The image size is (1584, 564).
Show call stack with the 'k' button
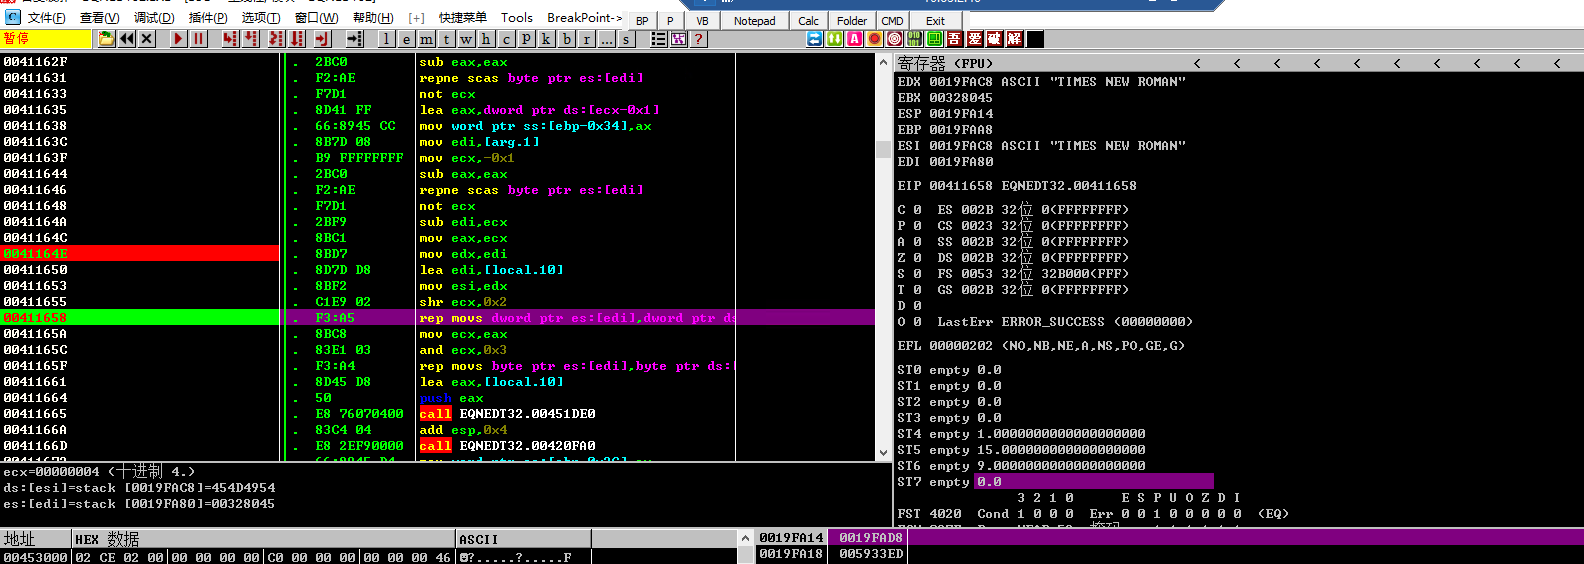click(546, 39)
